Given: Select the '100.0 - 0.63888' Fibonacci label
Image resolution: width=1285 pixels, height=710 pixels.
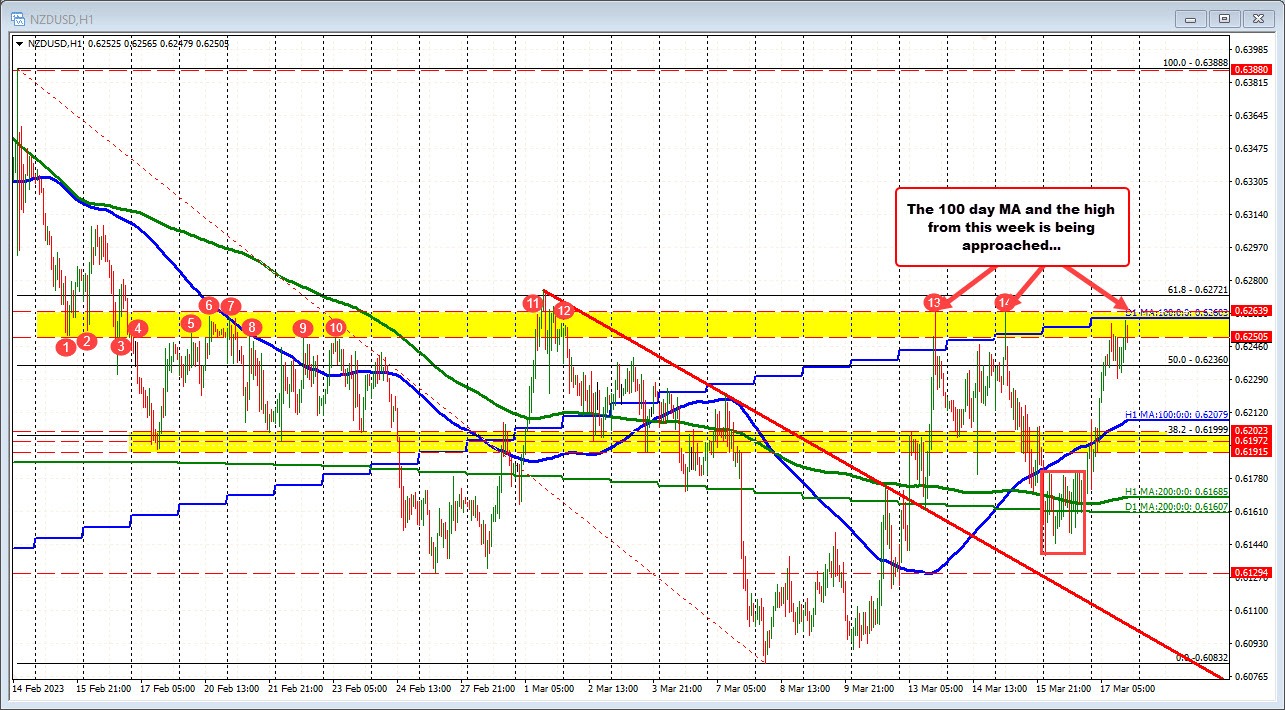Looking at the screenshot, I should [x=1194, y=62].
